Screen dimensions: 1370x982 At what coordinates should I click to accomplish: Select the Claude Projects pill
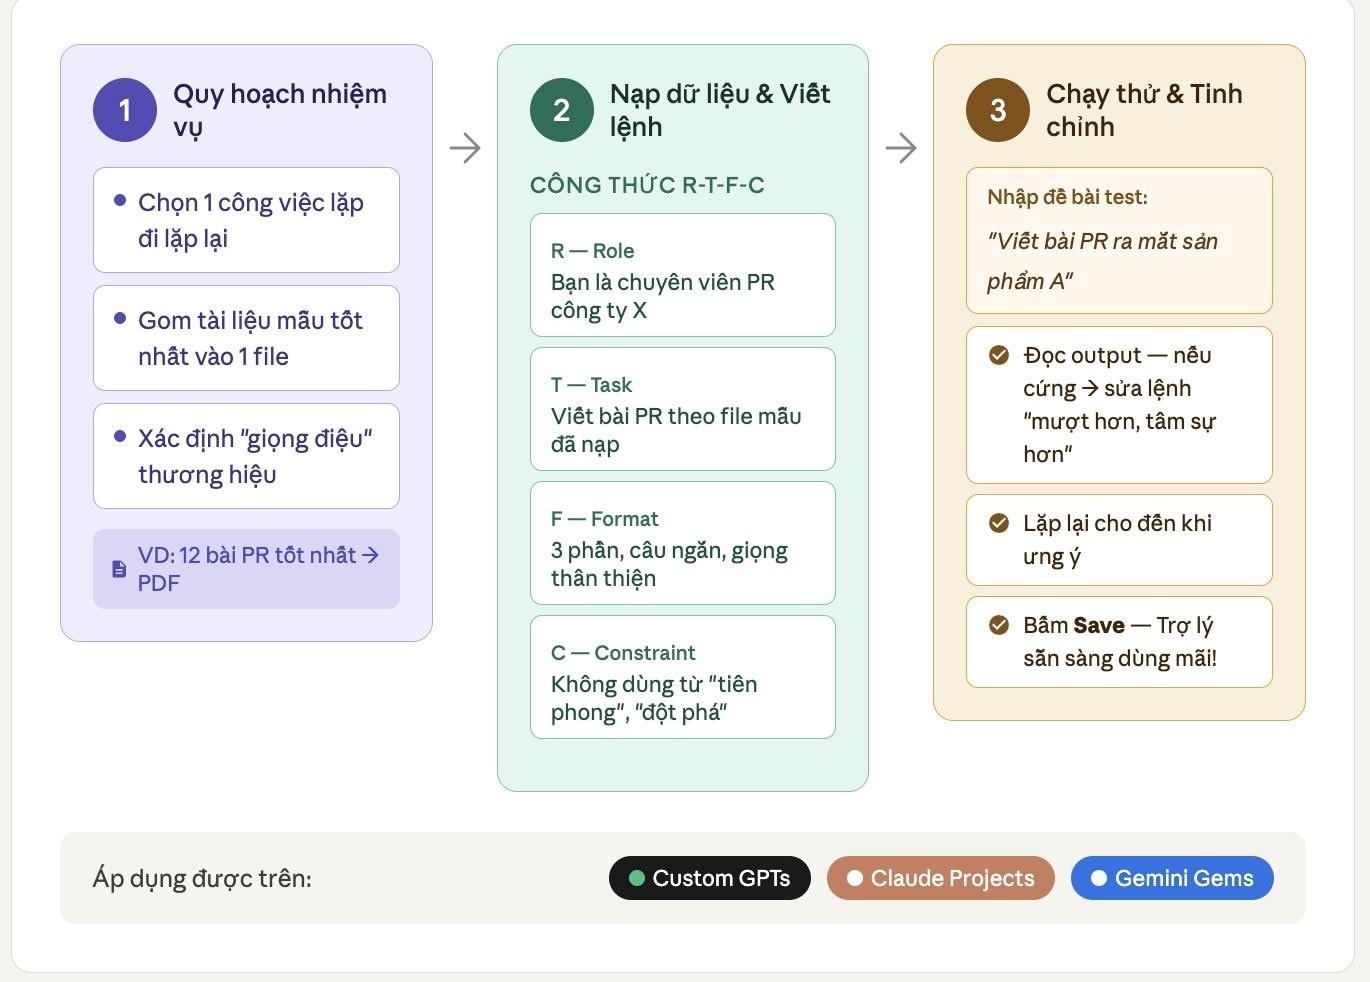[x=940, y=878]
